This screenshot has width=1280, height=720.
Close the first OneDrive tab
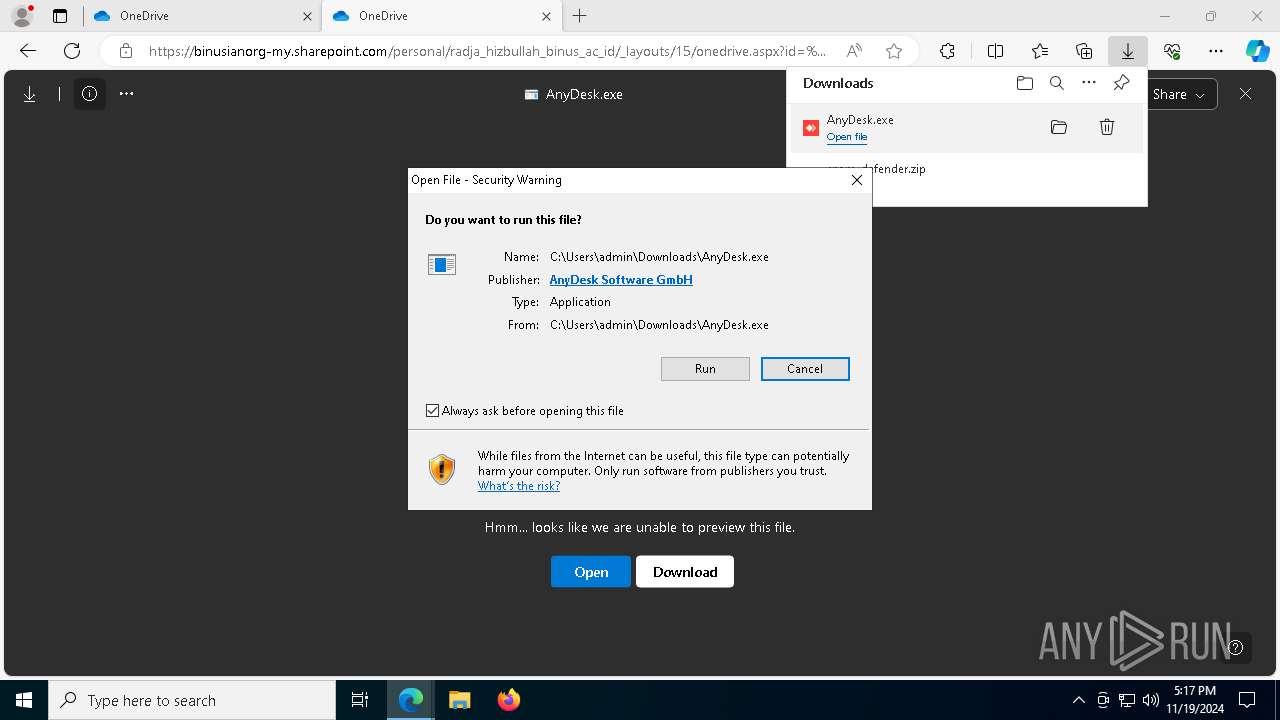click(307, 16)
